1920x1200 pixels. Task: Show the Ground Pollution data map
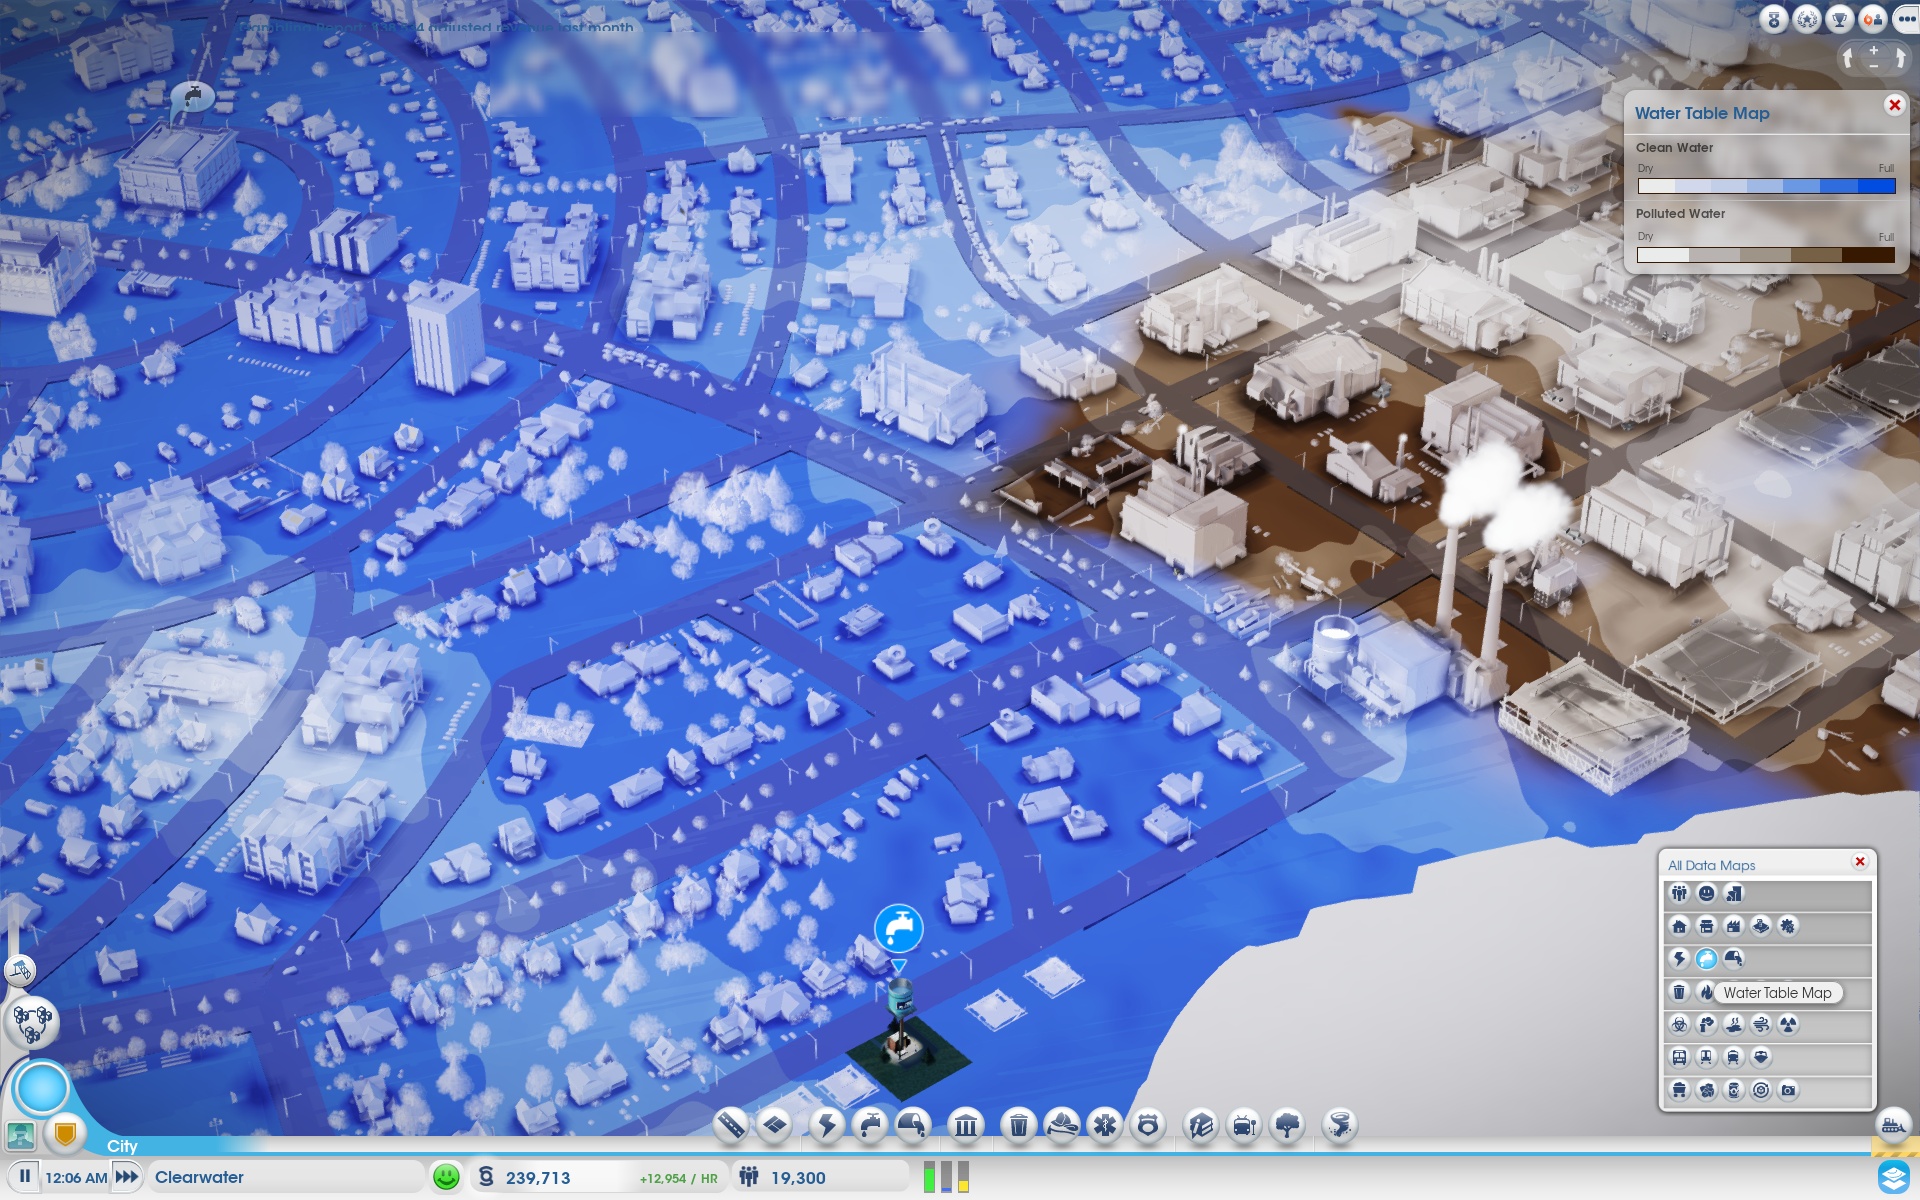[x=1733, y=1024]
